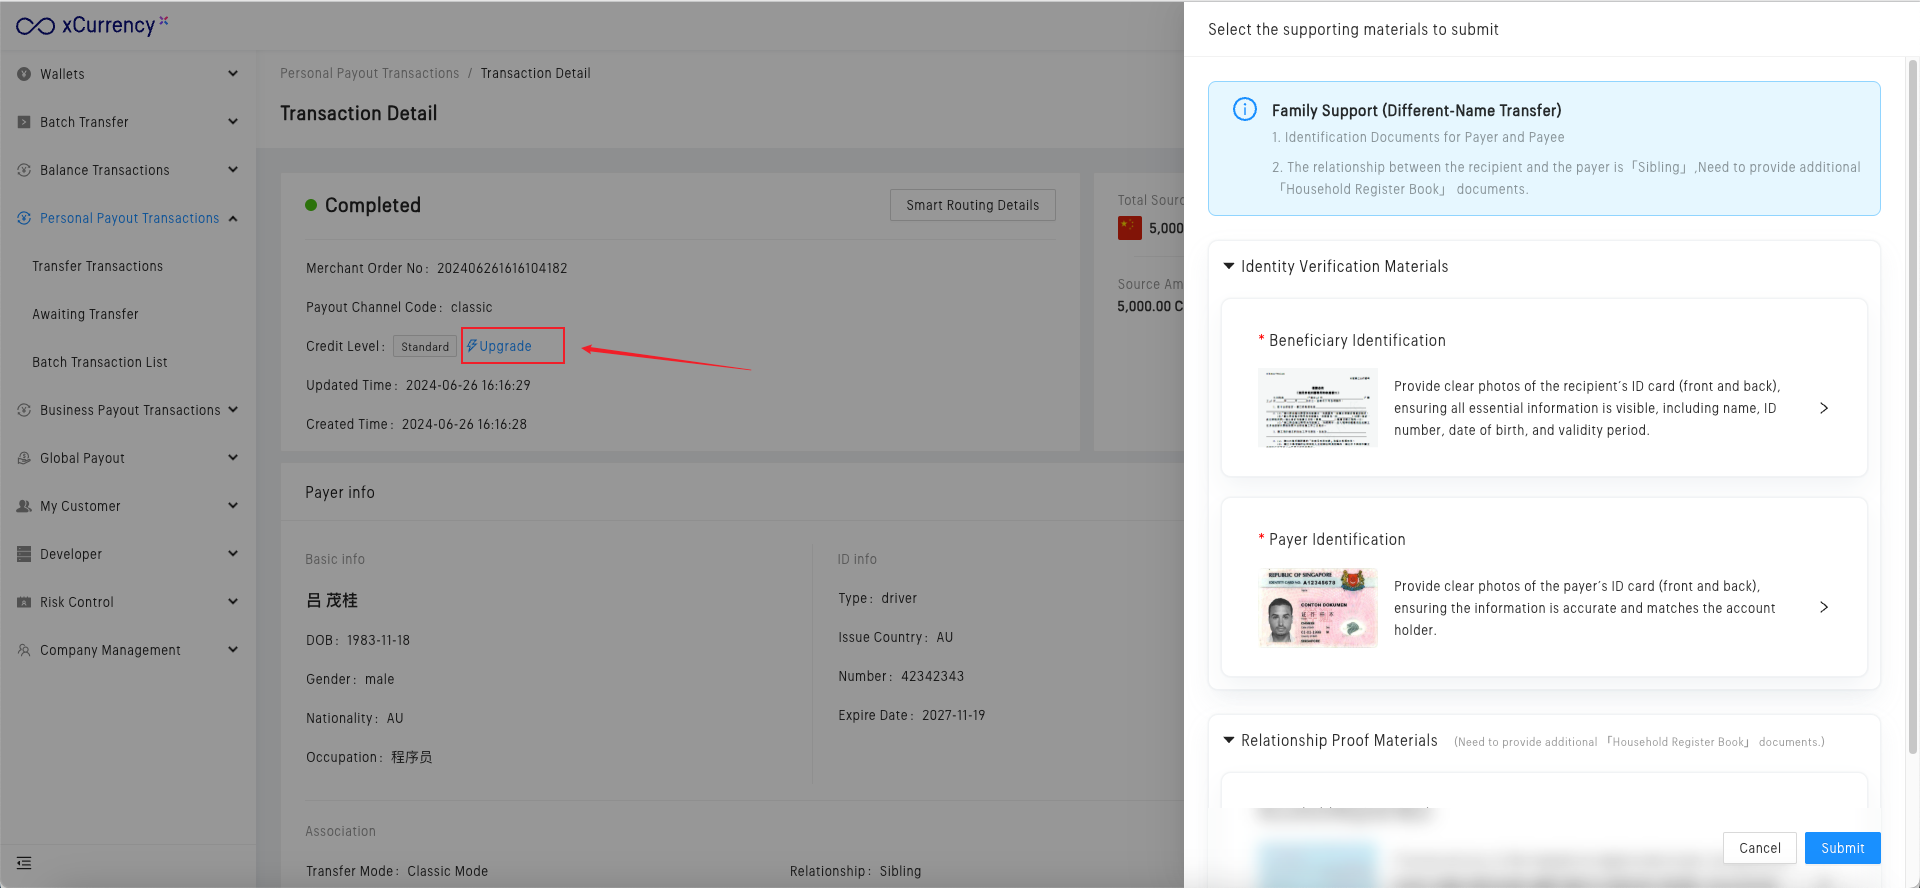
Task: Expand the Risk Control chevron
Action: [233, 601]
